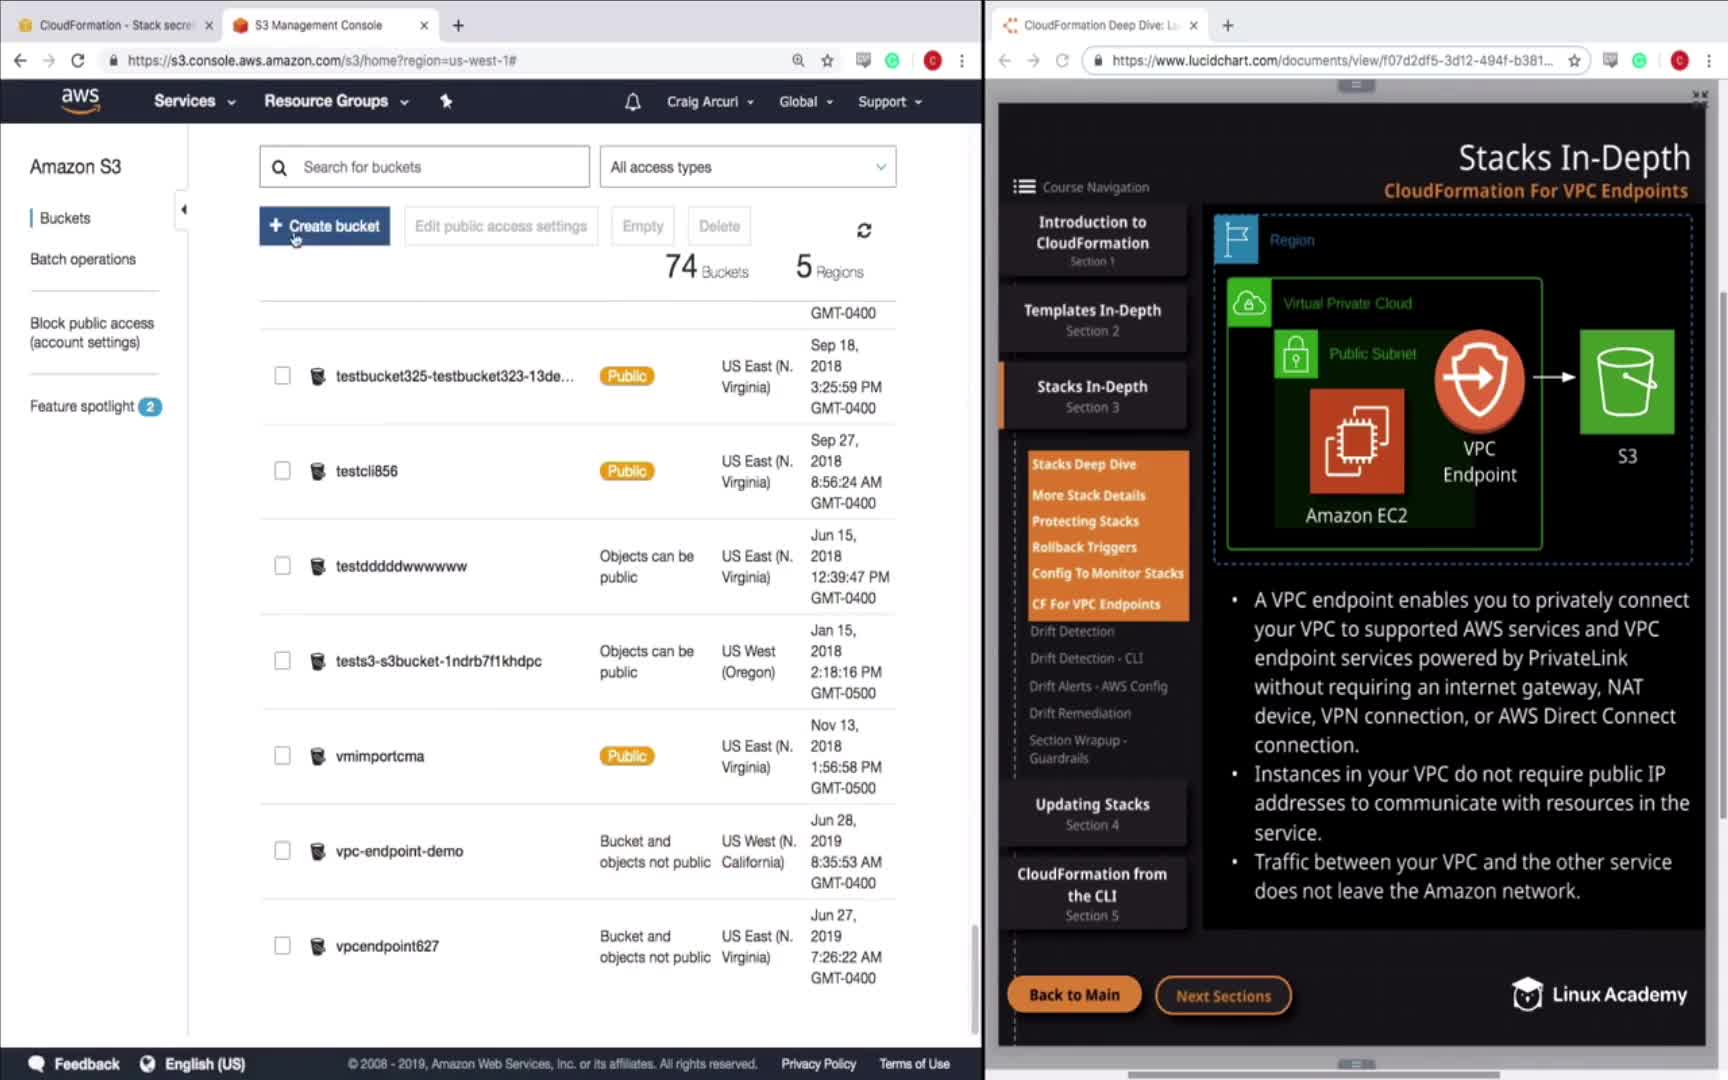Screen dimensions: 1728x1080
Task: Click the Back to Main button
Action: click(1074, 995)
